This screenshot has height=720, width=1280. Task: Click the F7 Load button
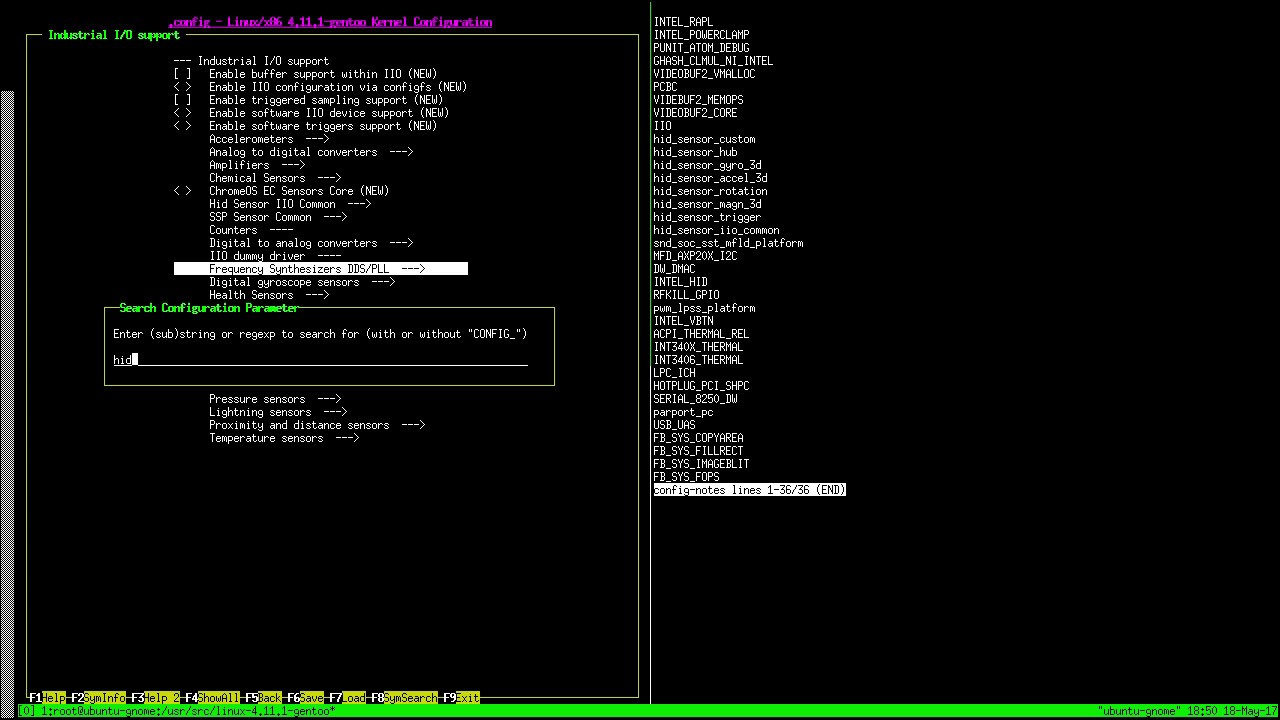[347, 697]
